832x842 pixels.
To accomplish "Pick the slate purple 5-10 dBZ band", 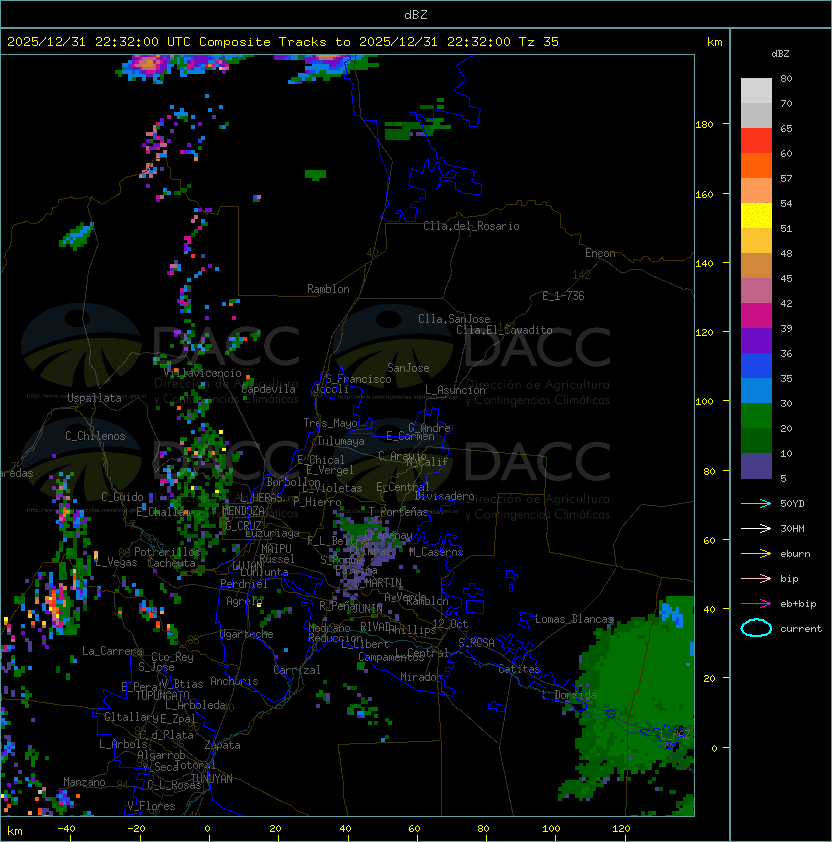I will tap(756, 466).
